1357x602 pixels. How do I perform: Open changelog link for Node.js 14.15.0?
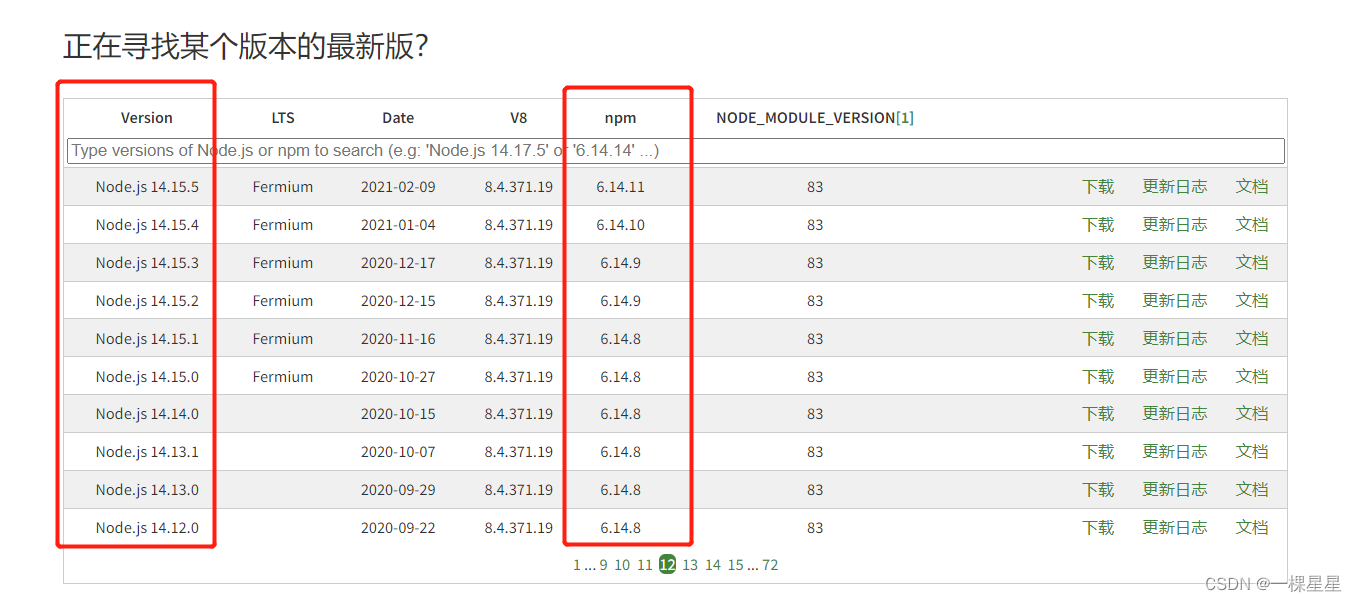click(x=1175, y=377)
